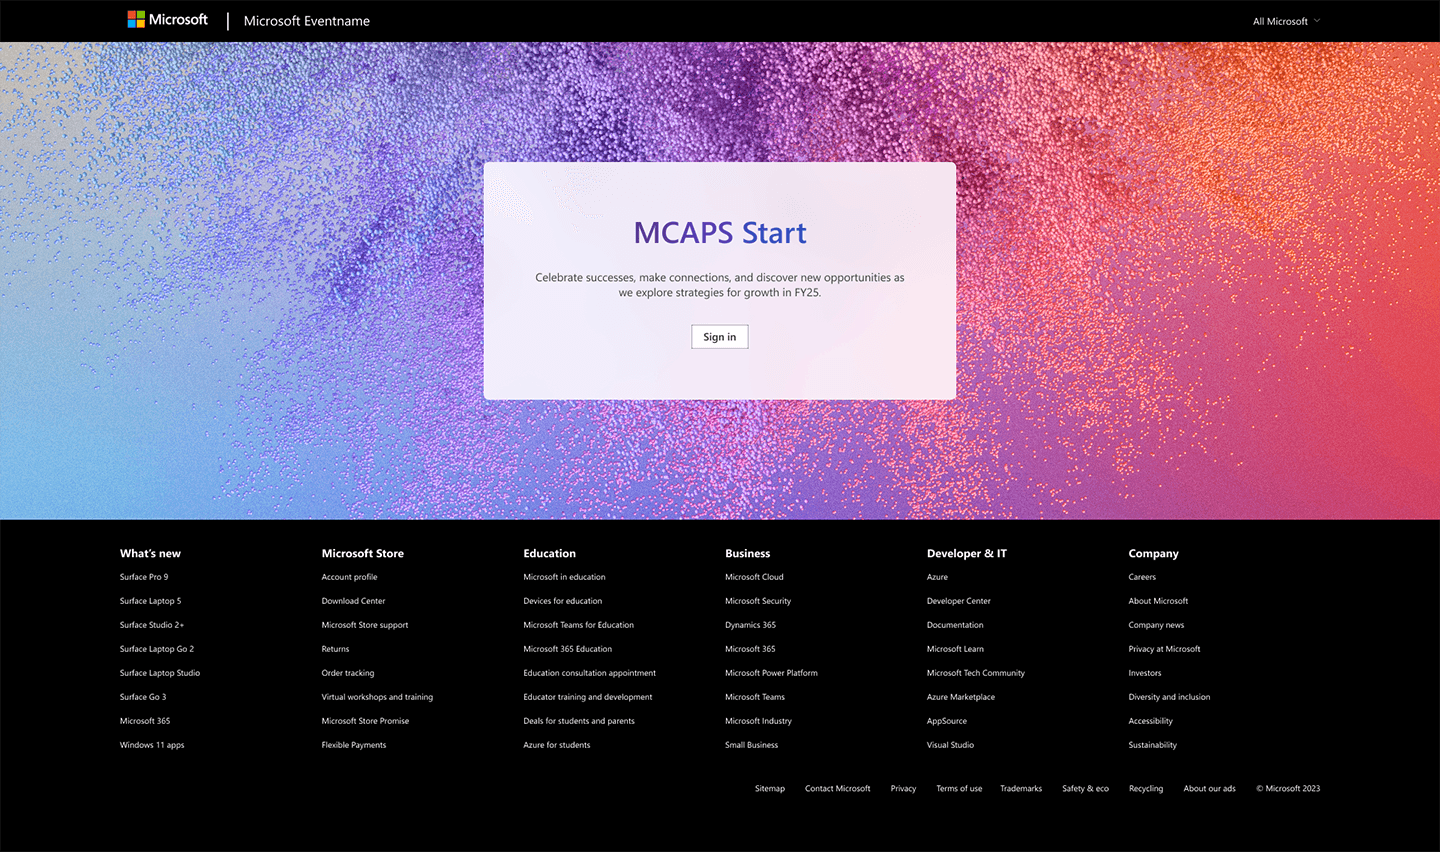Go to Surface Studio 2+ link

click(152, 625)
